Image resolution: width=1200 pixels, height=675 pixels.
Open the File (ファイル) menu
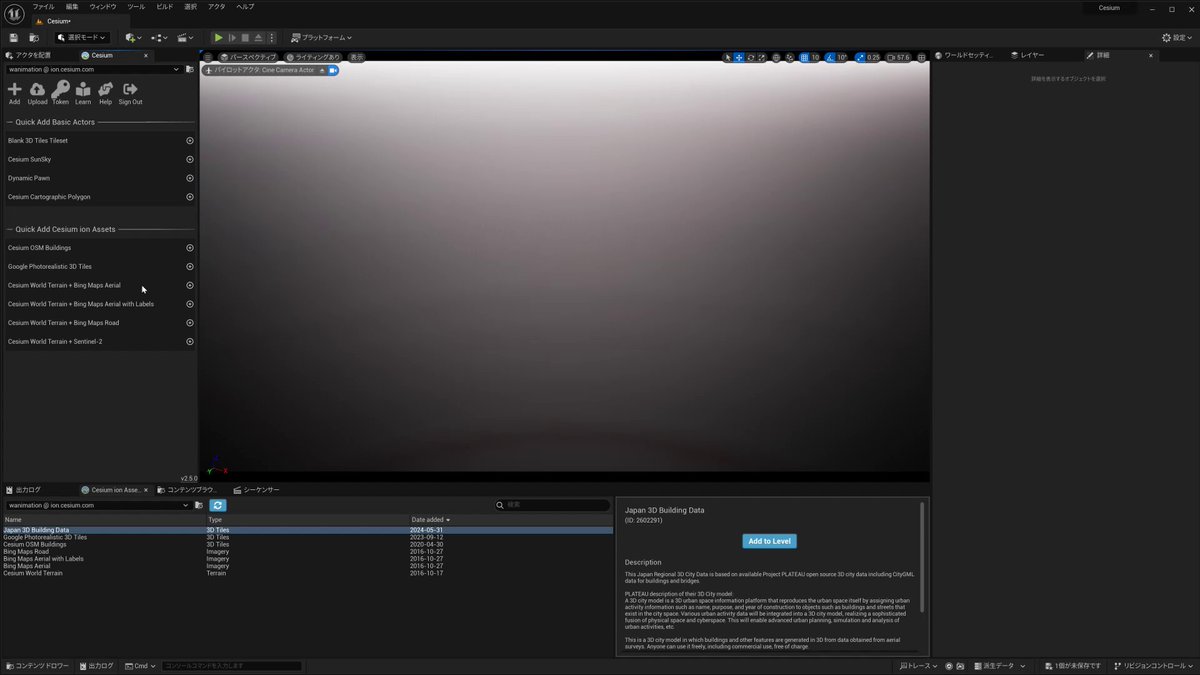(43, 7)
